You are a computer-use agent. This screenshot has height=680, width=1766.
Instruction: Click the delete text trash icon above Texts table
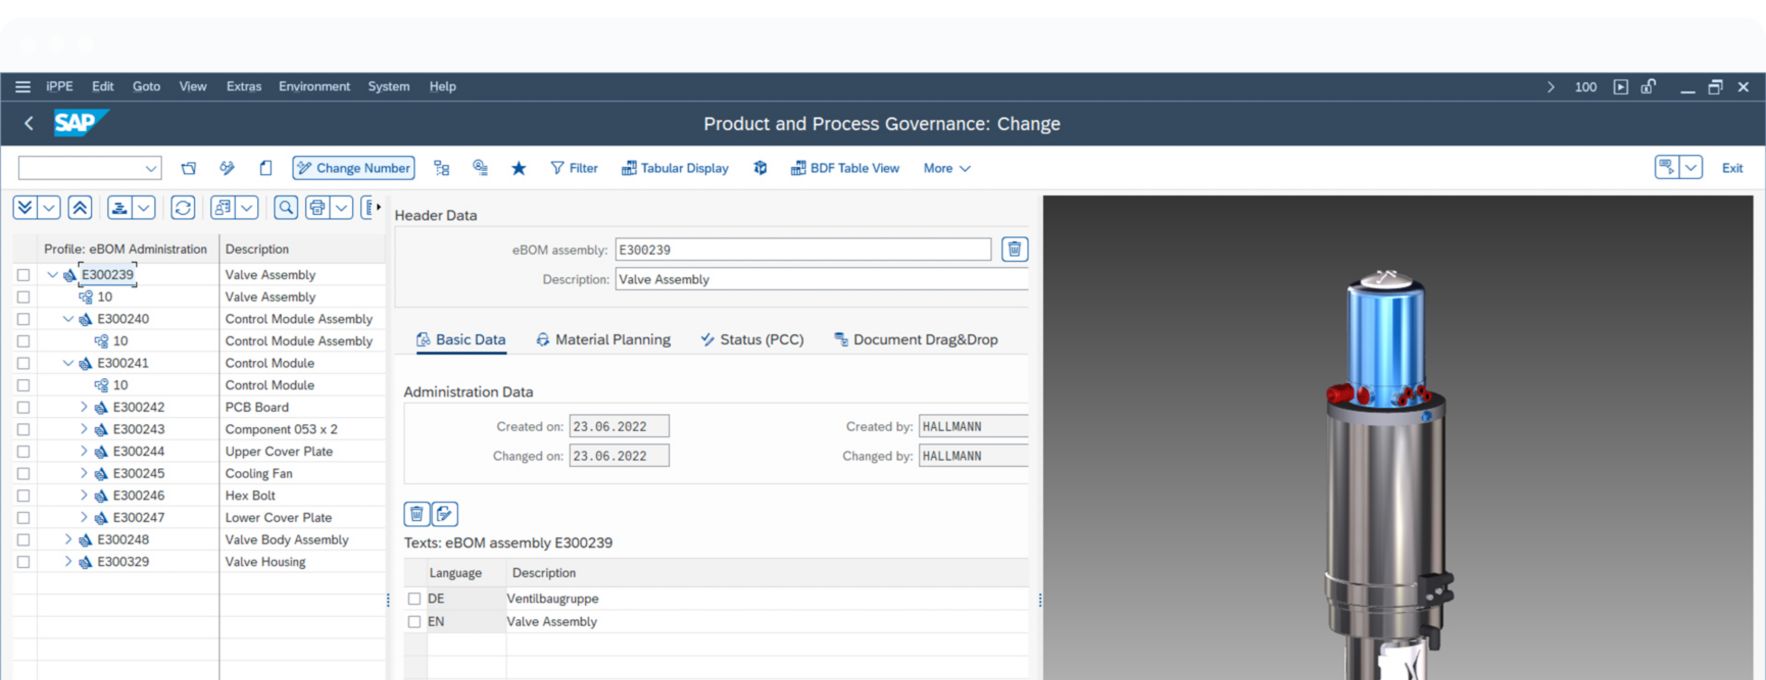point(417,514)
